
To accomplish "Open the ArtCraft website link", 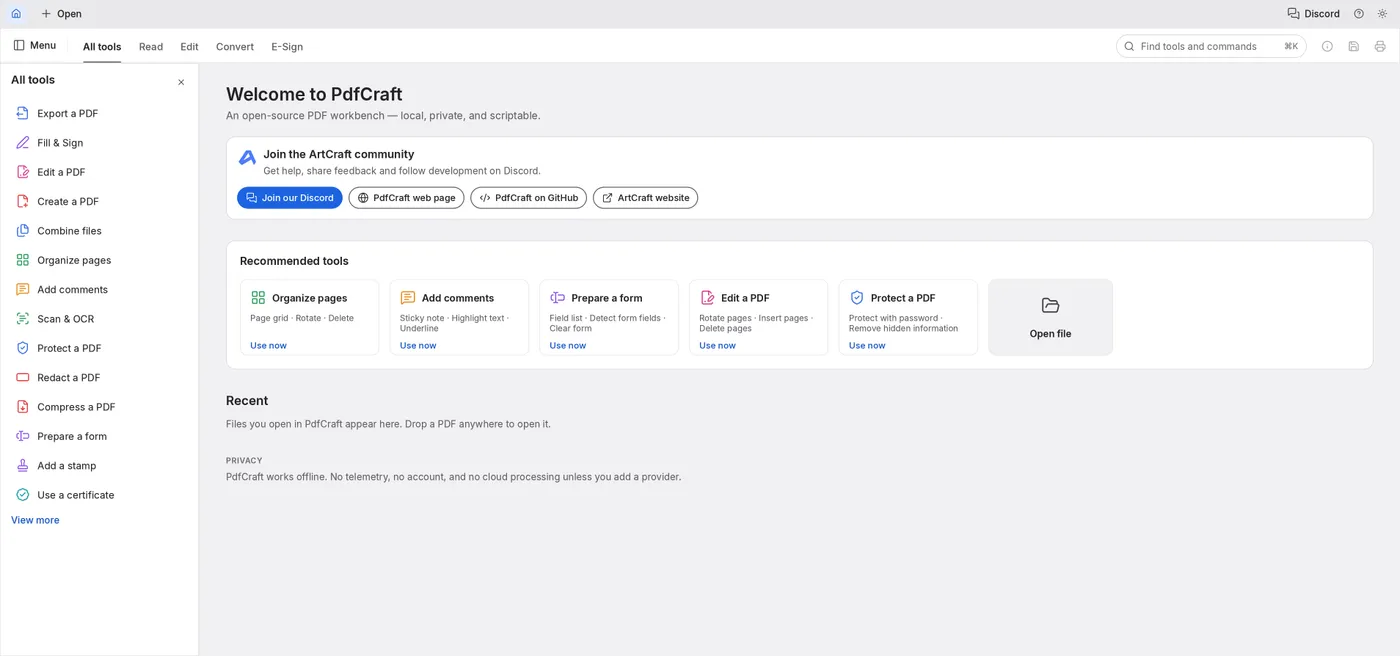I will [645, 198].
